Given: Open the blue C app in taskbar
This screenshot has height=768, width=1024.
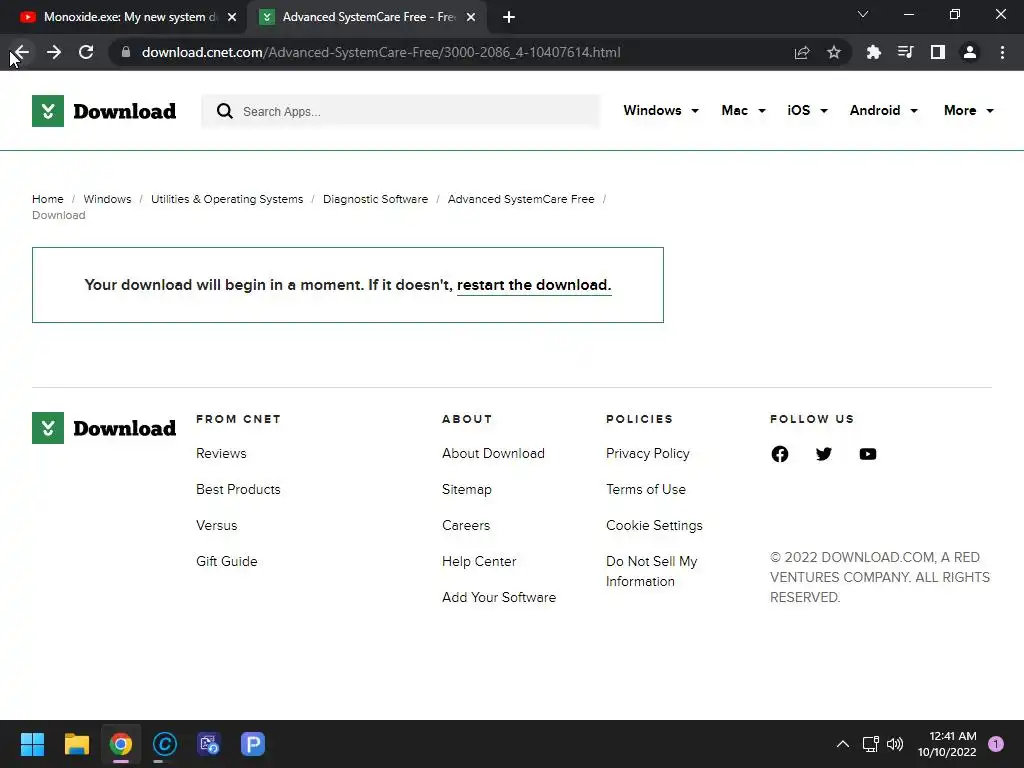Looking at the screenshot, I should tap(165, 744).
